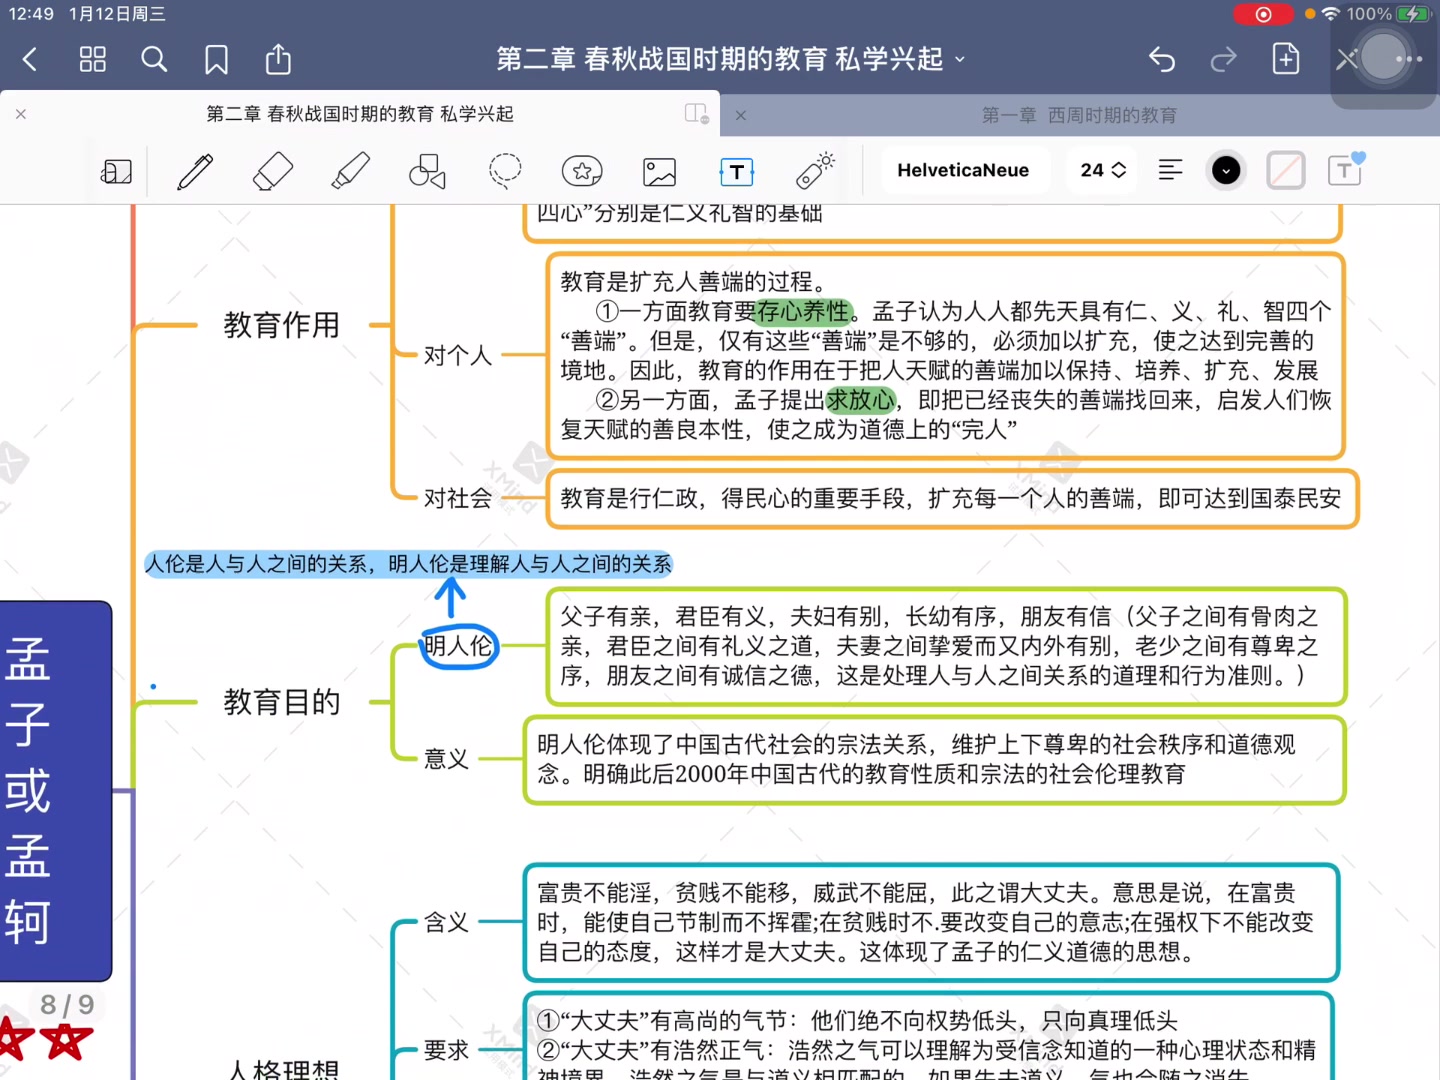Screen dimensions: 1440x1080
Task: Open text box style favorites
Action: point(1346,170)
